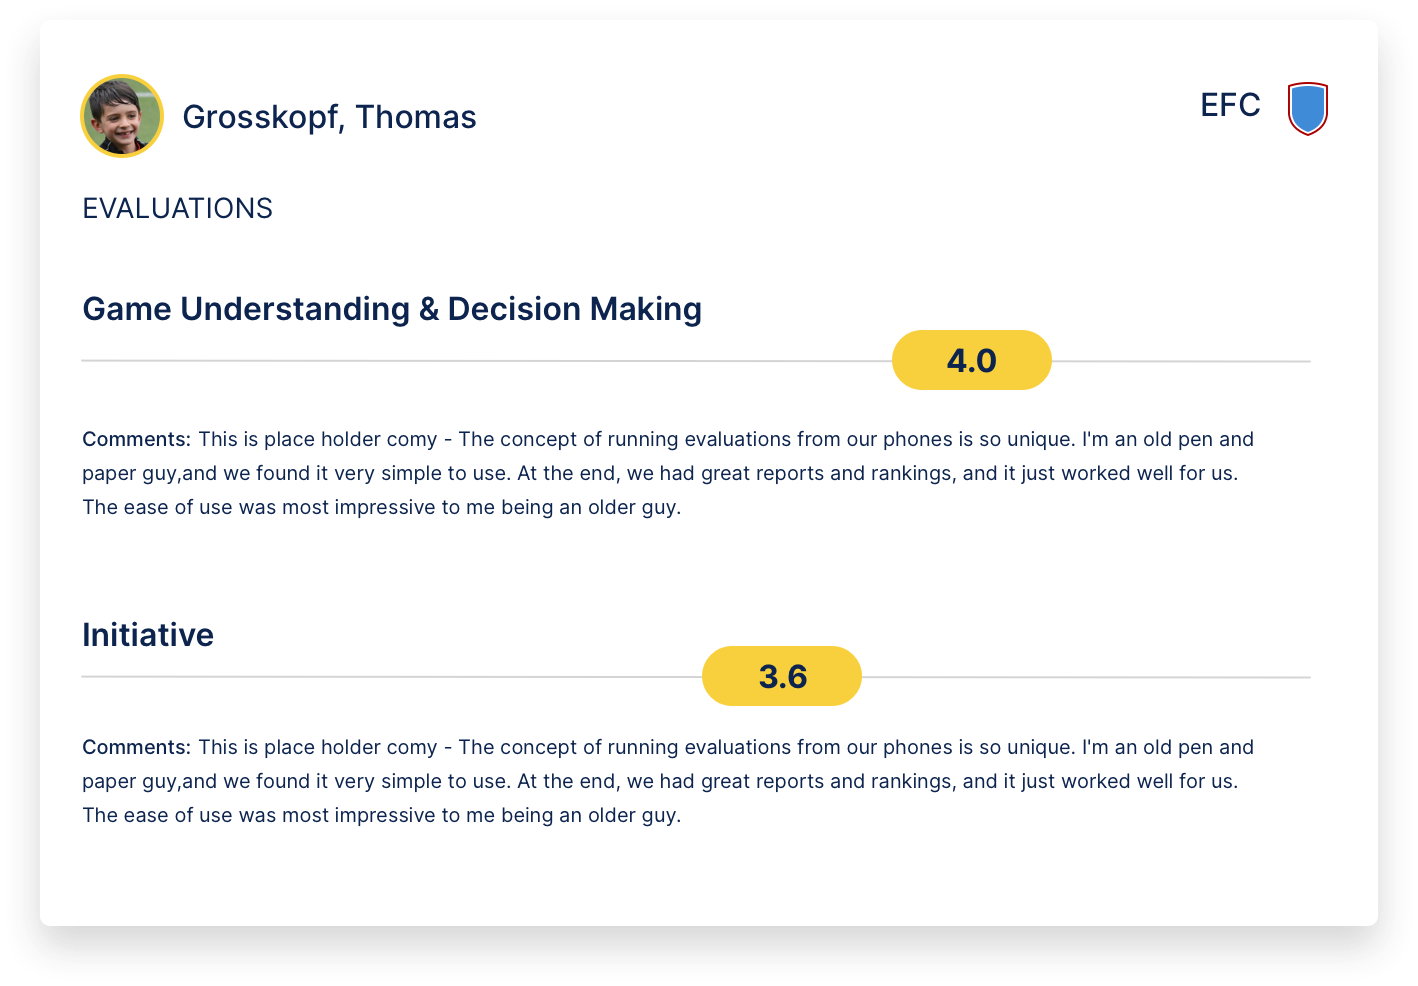Open the EVALUATIONS section heading

[x=177, y=208]
